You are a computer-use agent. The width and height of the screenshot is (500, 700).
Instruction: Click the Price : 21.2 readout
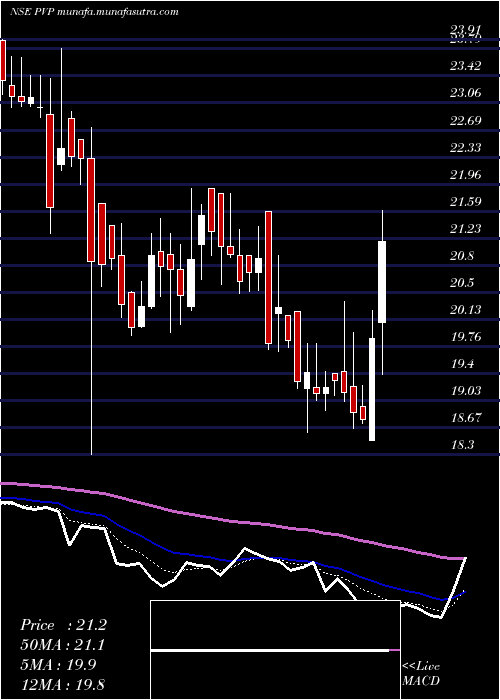click(63, 625)
